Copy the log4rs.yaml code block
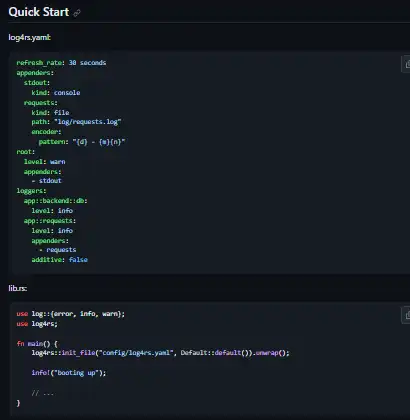410x420 pixels. point(406,64)
